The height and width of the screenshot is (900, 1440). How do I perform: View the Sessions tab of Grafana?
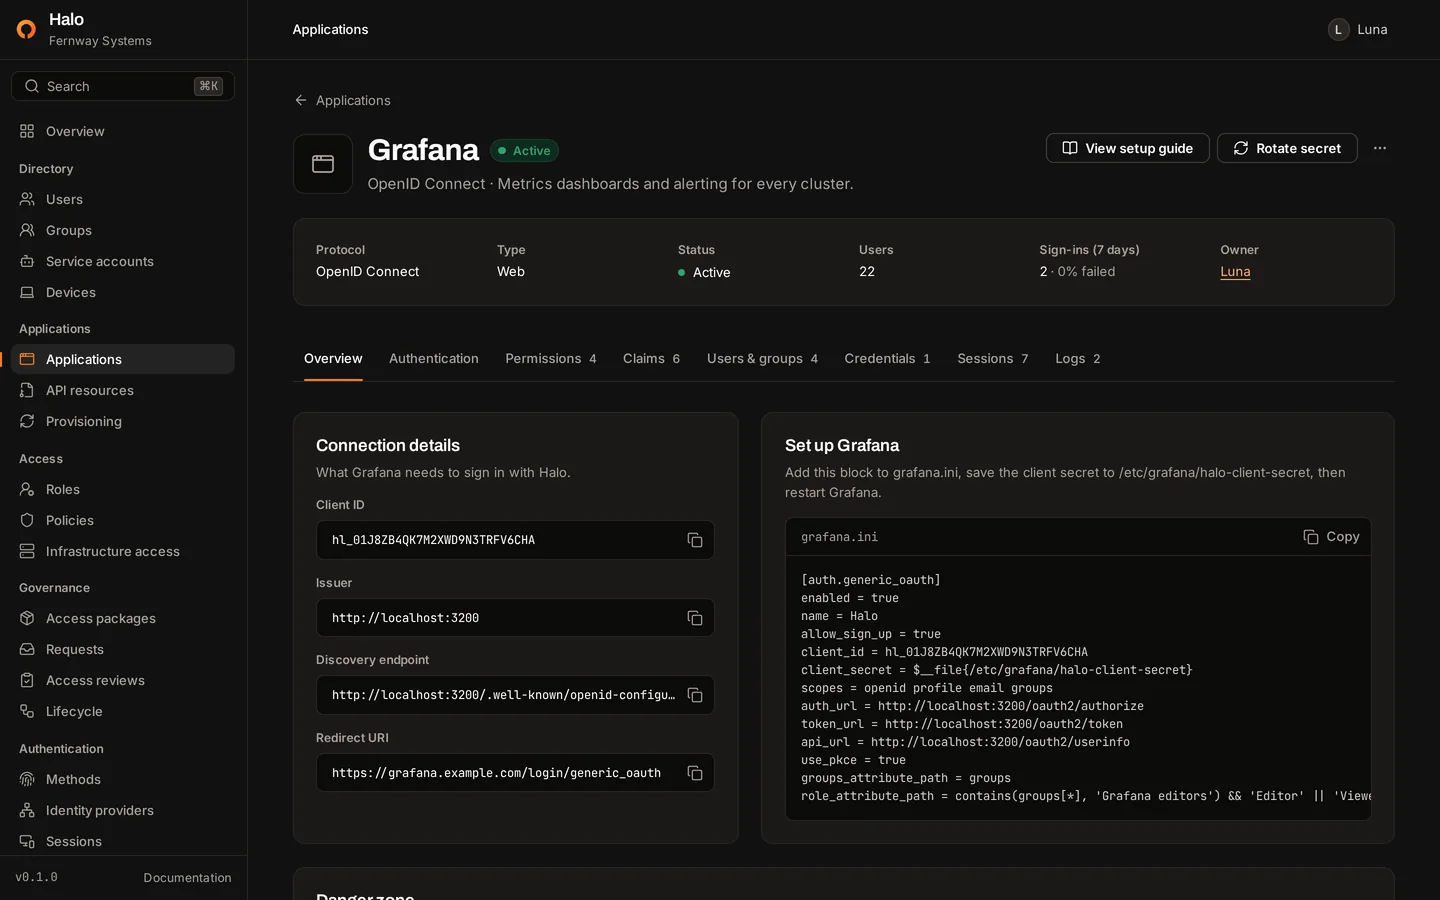tap(993, 358)
